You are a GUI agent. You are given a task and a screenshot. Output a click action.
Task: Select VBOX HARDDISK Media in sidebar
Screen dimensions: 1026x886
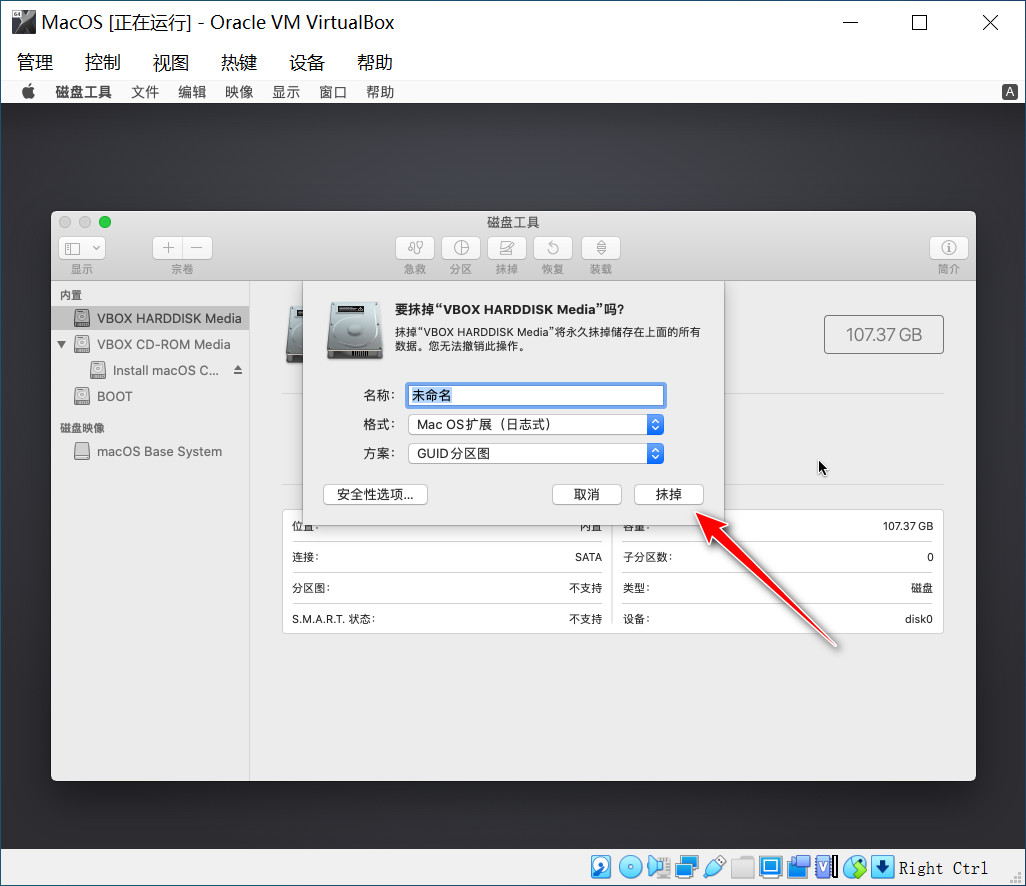tap(150, 318)
